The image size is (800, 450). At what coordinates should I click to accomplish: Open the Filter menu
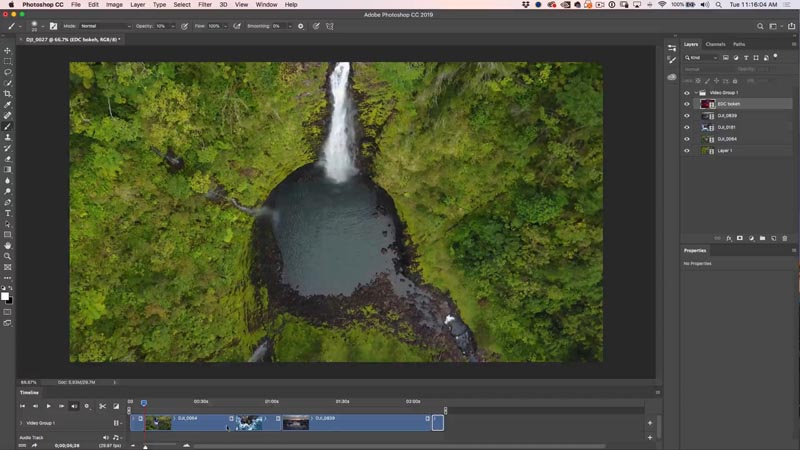(205, 5)
